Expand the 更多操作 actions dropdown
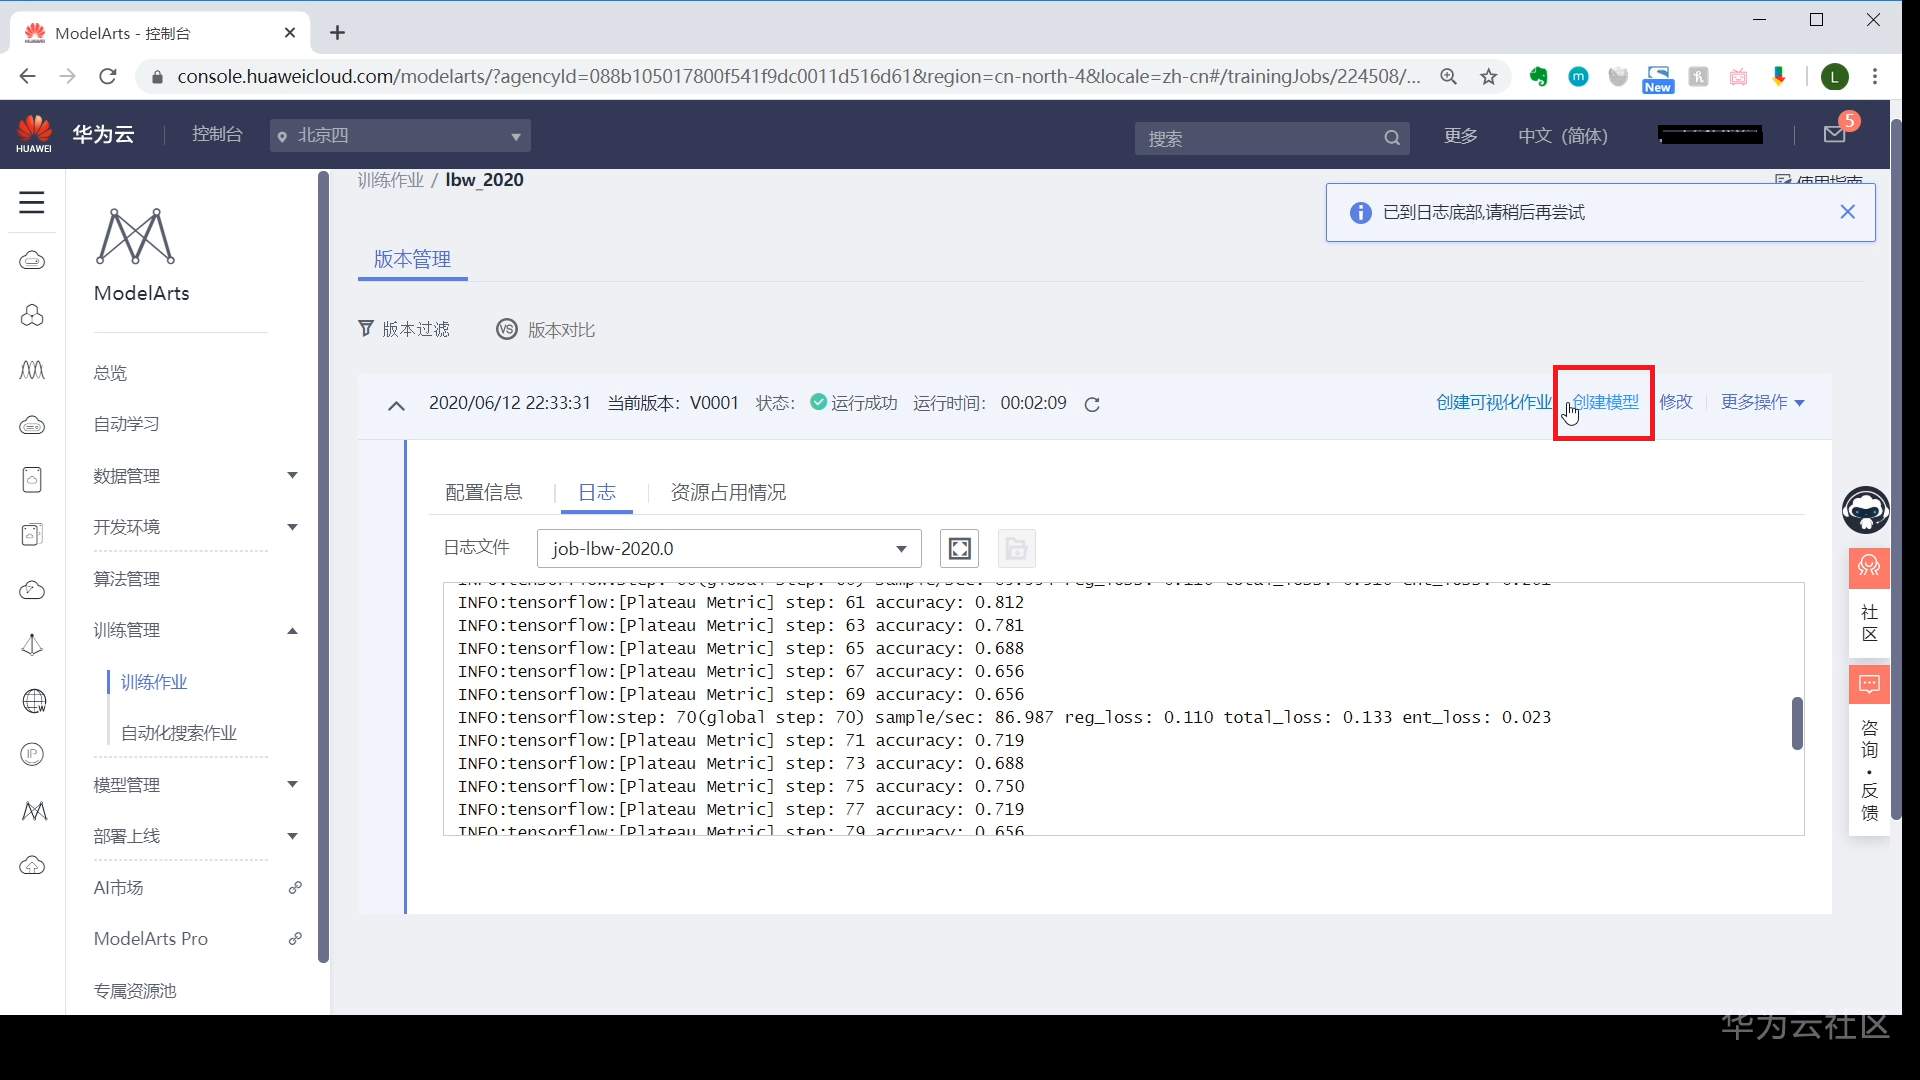1920x1080 pixels. pyautogui.click(x=1762, y=402)
